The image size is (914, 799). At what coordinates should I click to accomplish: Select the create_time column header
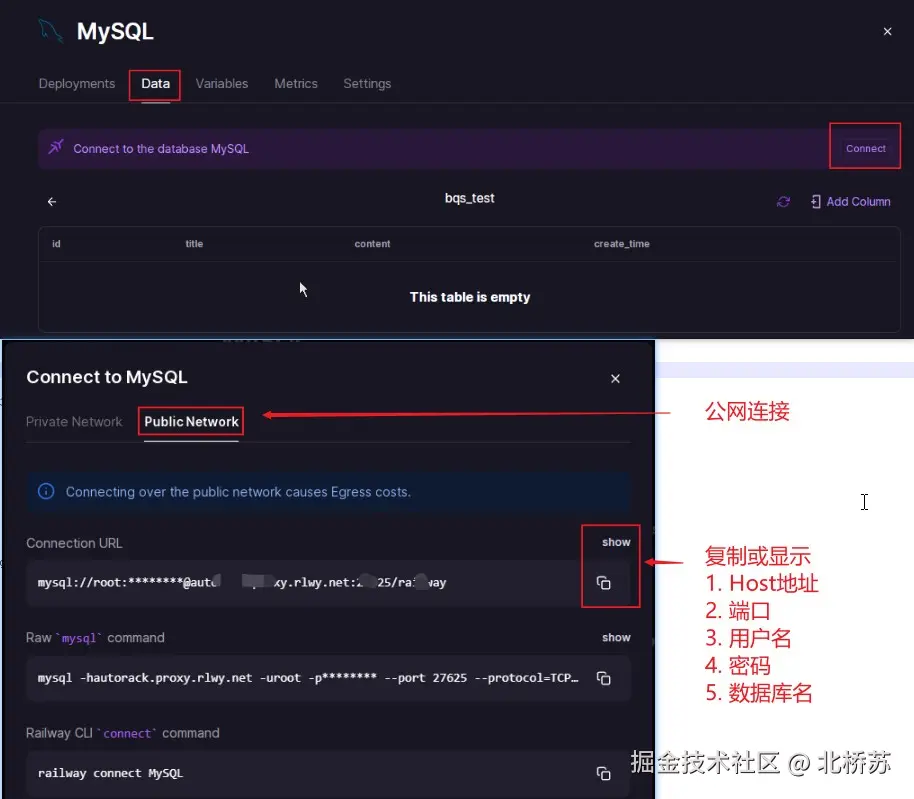621,244
